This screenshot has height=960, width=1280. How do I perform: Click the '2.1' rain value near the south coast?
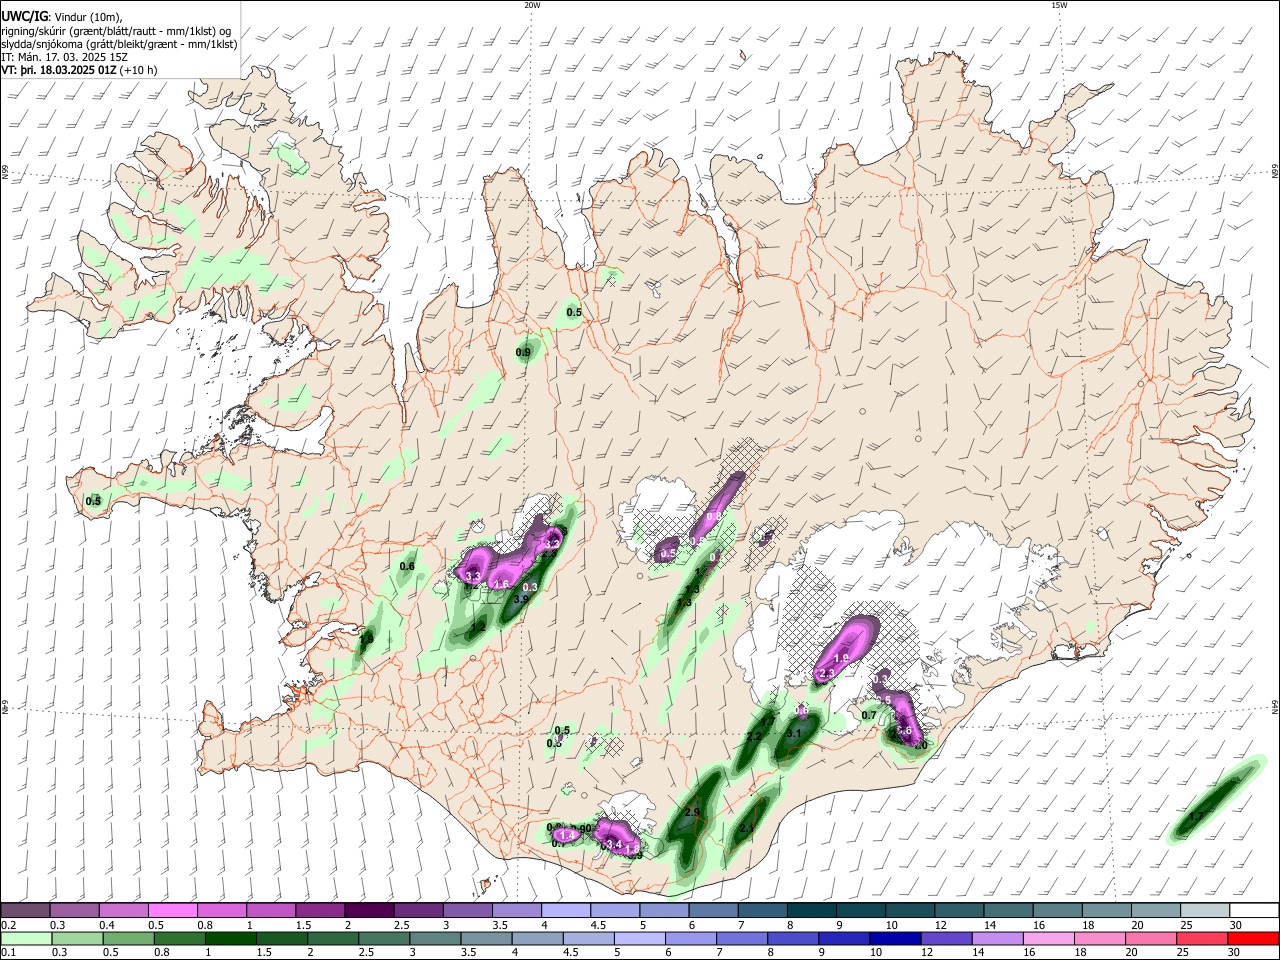[x=747, y=828]
